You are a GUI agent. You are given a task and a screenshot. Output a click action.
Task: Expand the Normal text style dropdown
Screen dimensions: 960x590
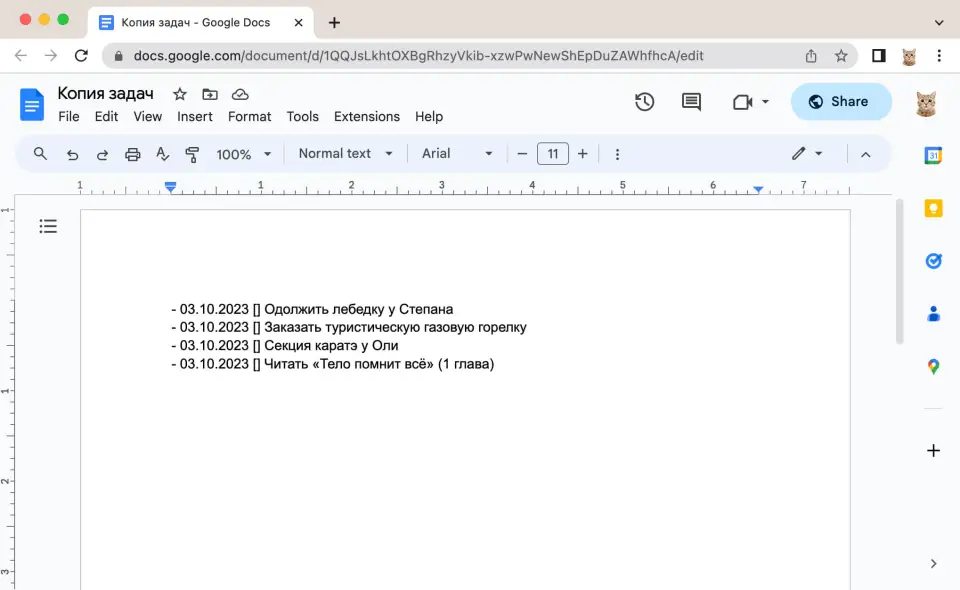(344, 154)
